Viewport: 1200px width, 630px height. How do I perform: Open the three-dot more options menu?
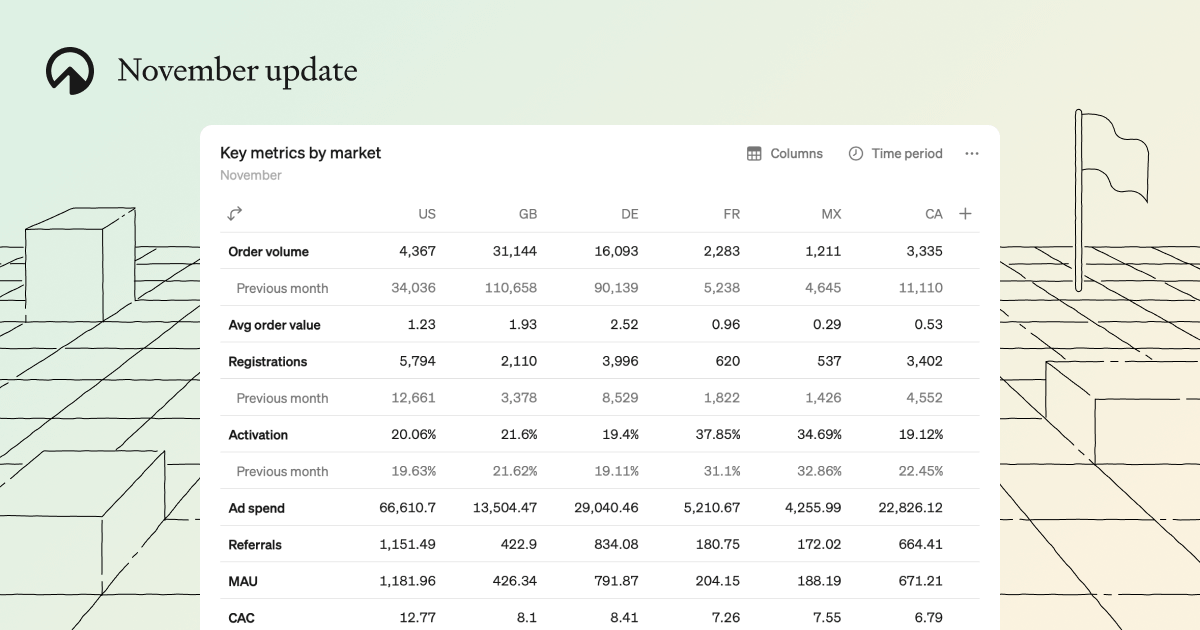point(972,154)
